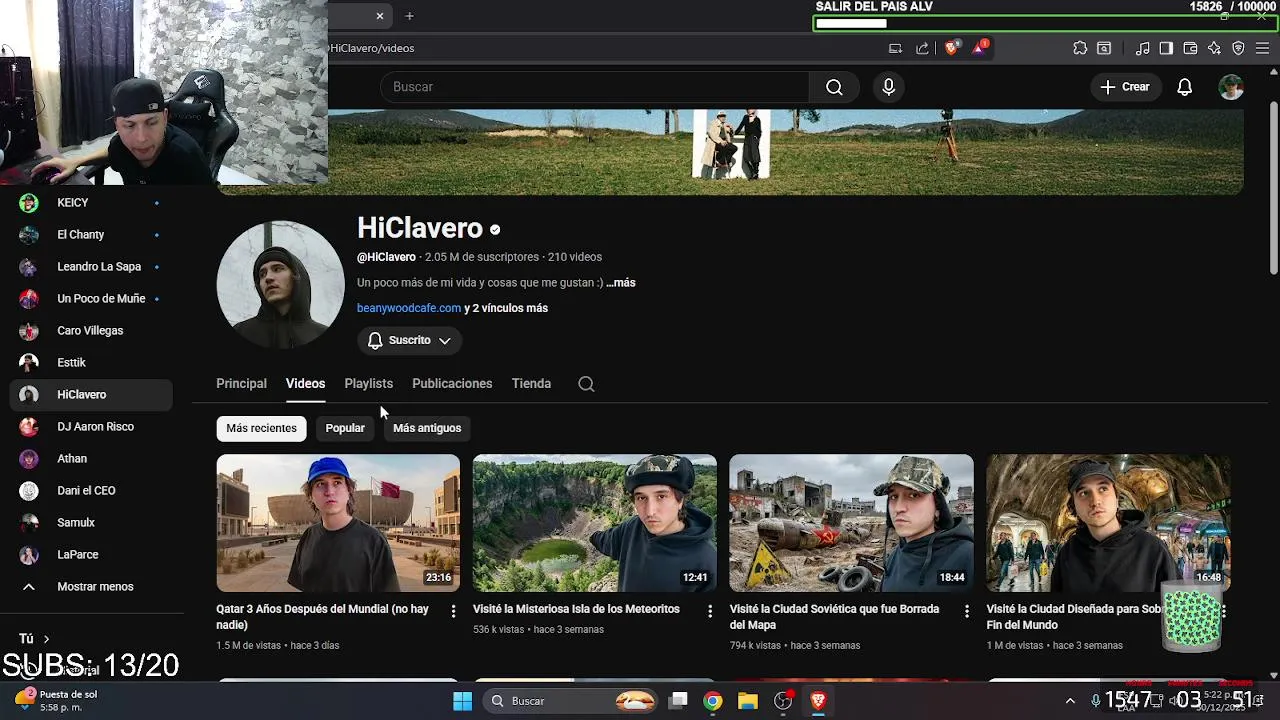Play the Qatar 3 Años Después thumbnail
This screenshot has width=1280, height=720.
(x=338, y=523)
